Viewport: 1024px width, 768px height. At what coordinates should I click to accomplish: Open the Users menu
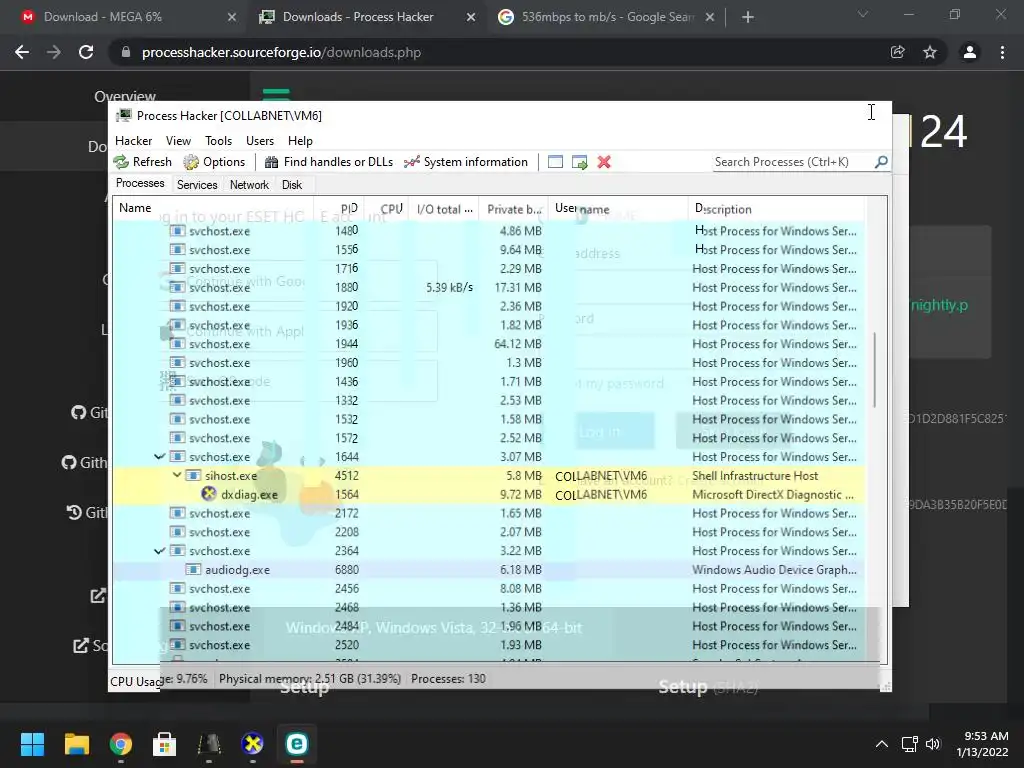tap(260, 140)
